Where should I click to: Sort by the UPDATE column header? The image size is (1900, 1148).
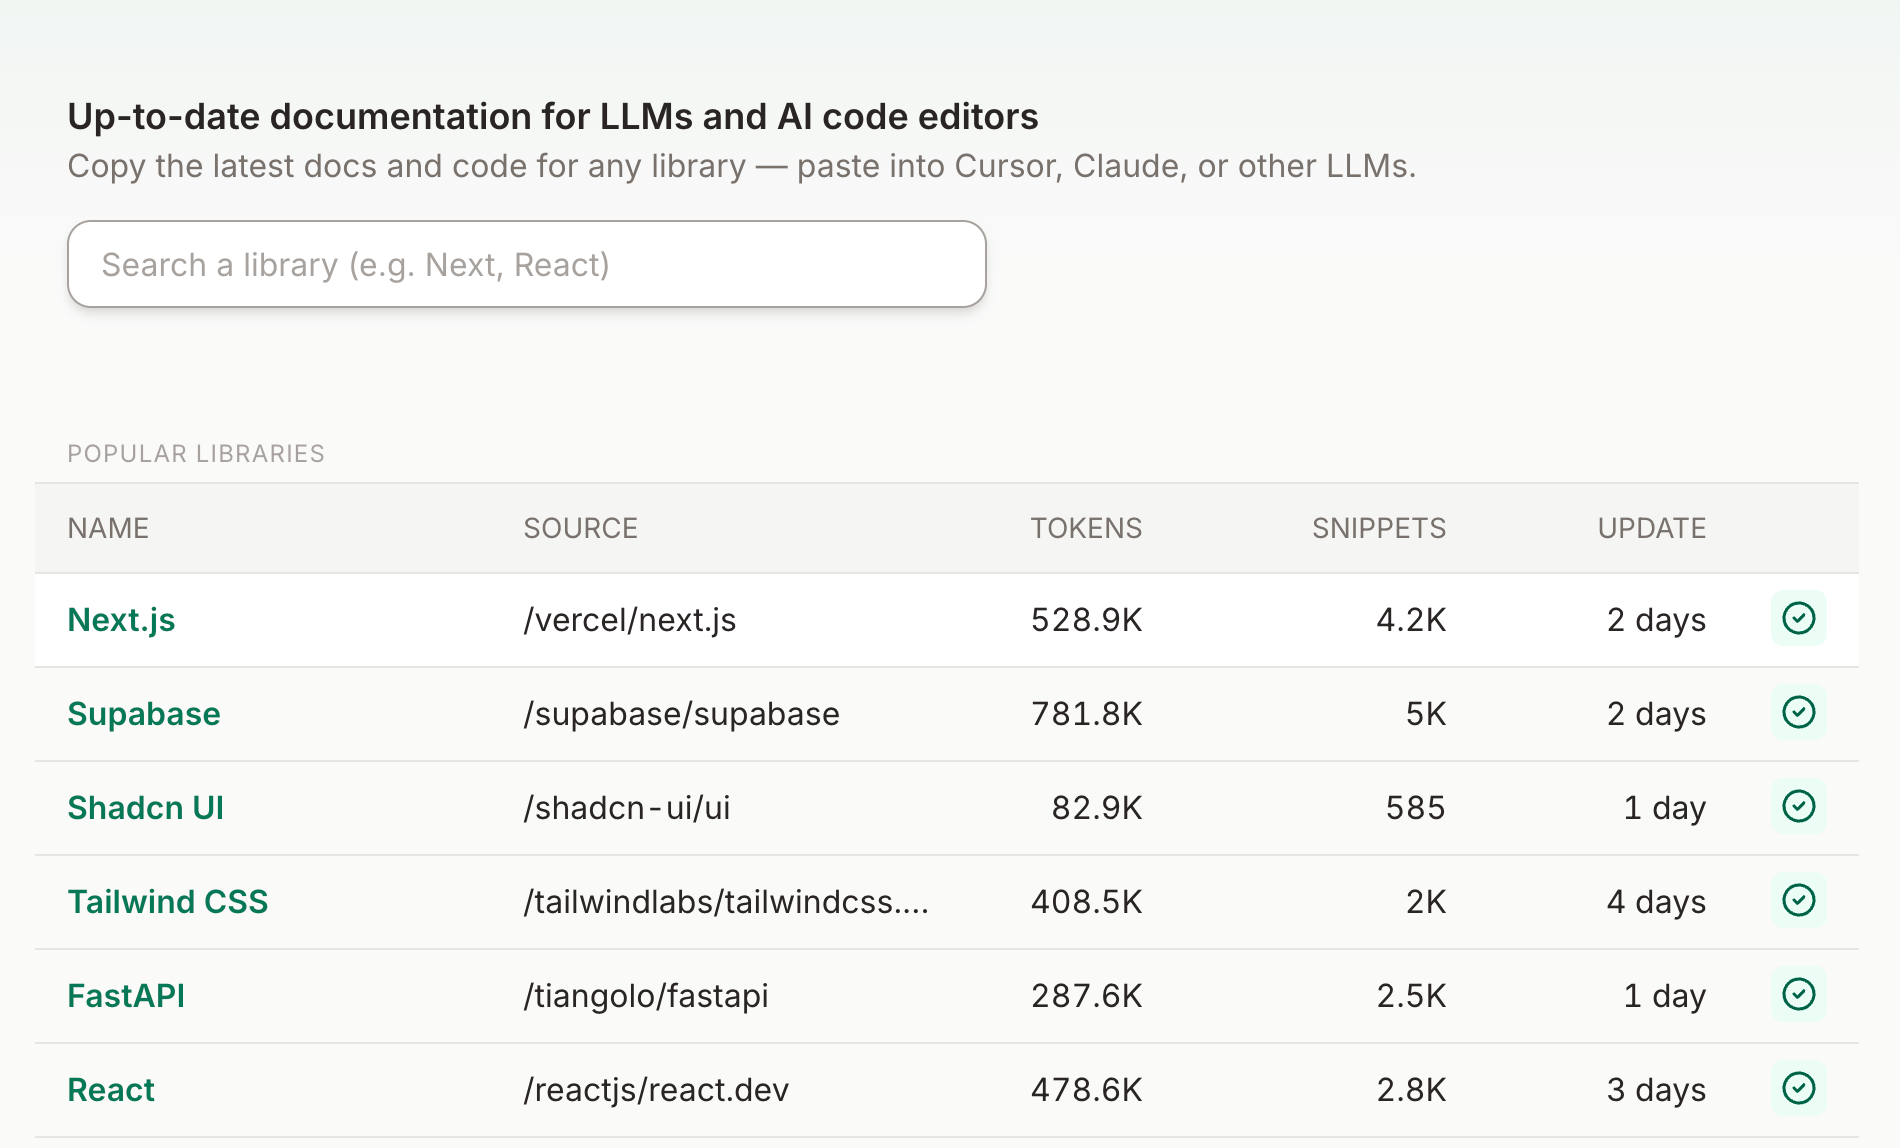pyautogui.click(x=1651, y=528)
